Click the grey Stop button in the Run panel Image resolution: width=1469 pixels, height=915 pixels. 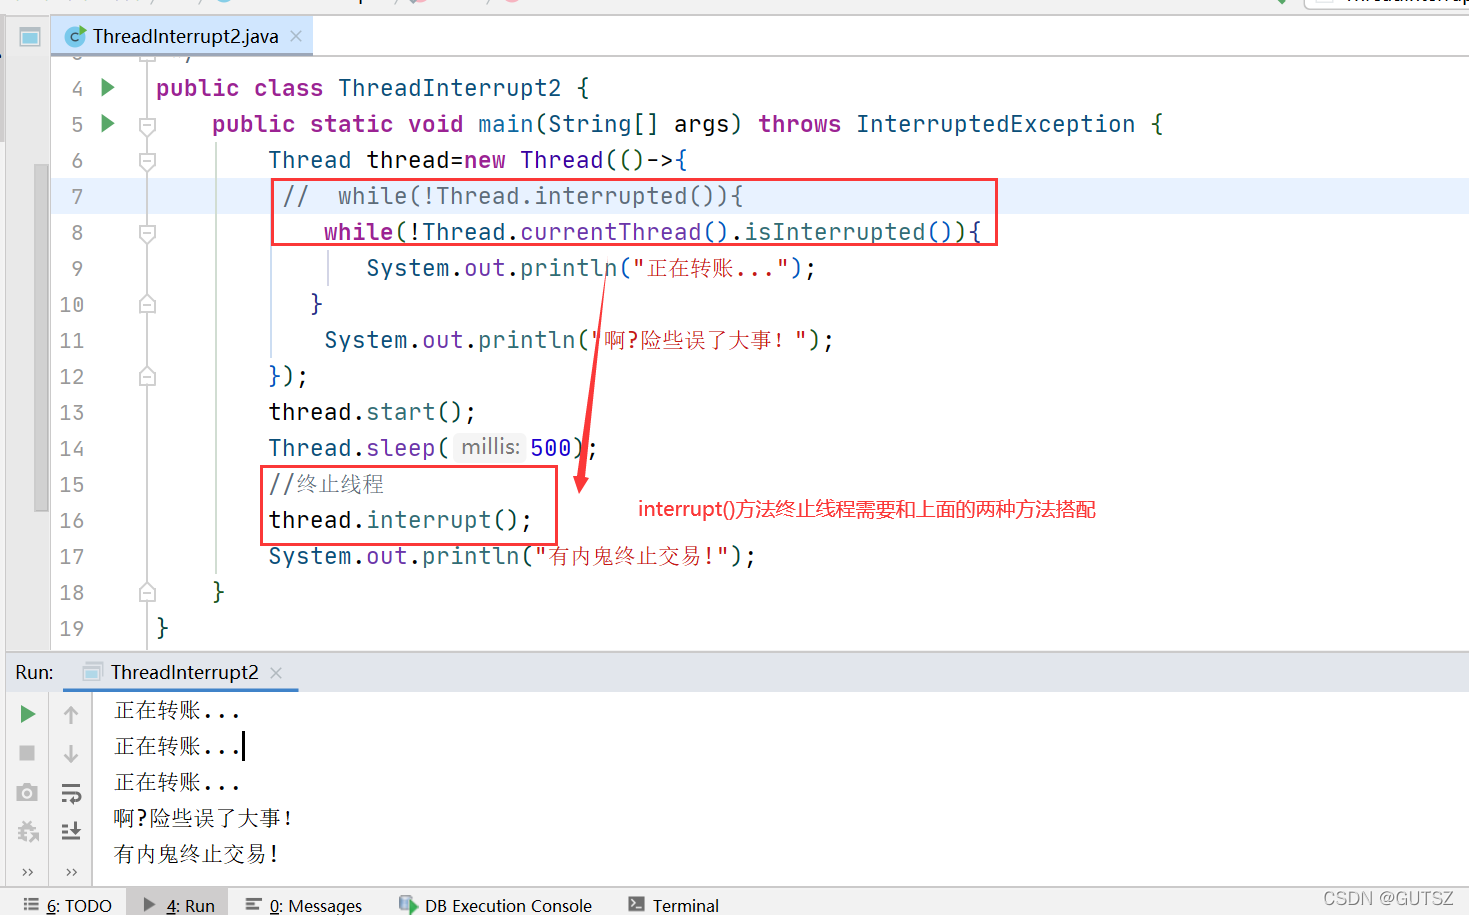point(28,753)
